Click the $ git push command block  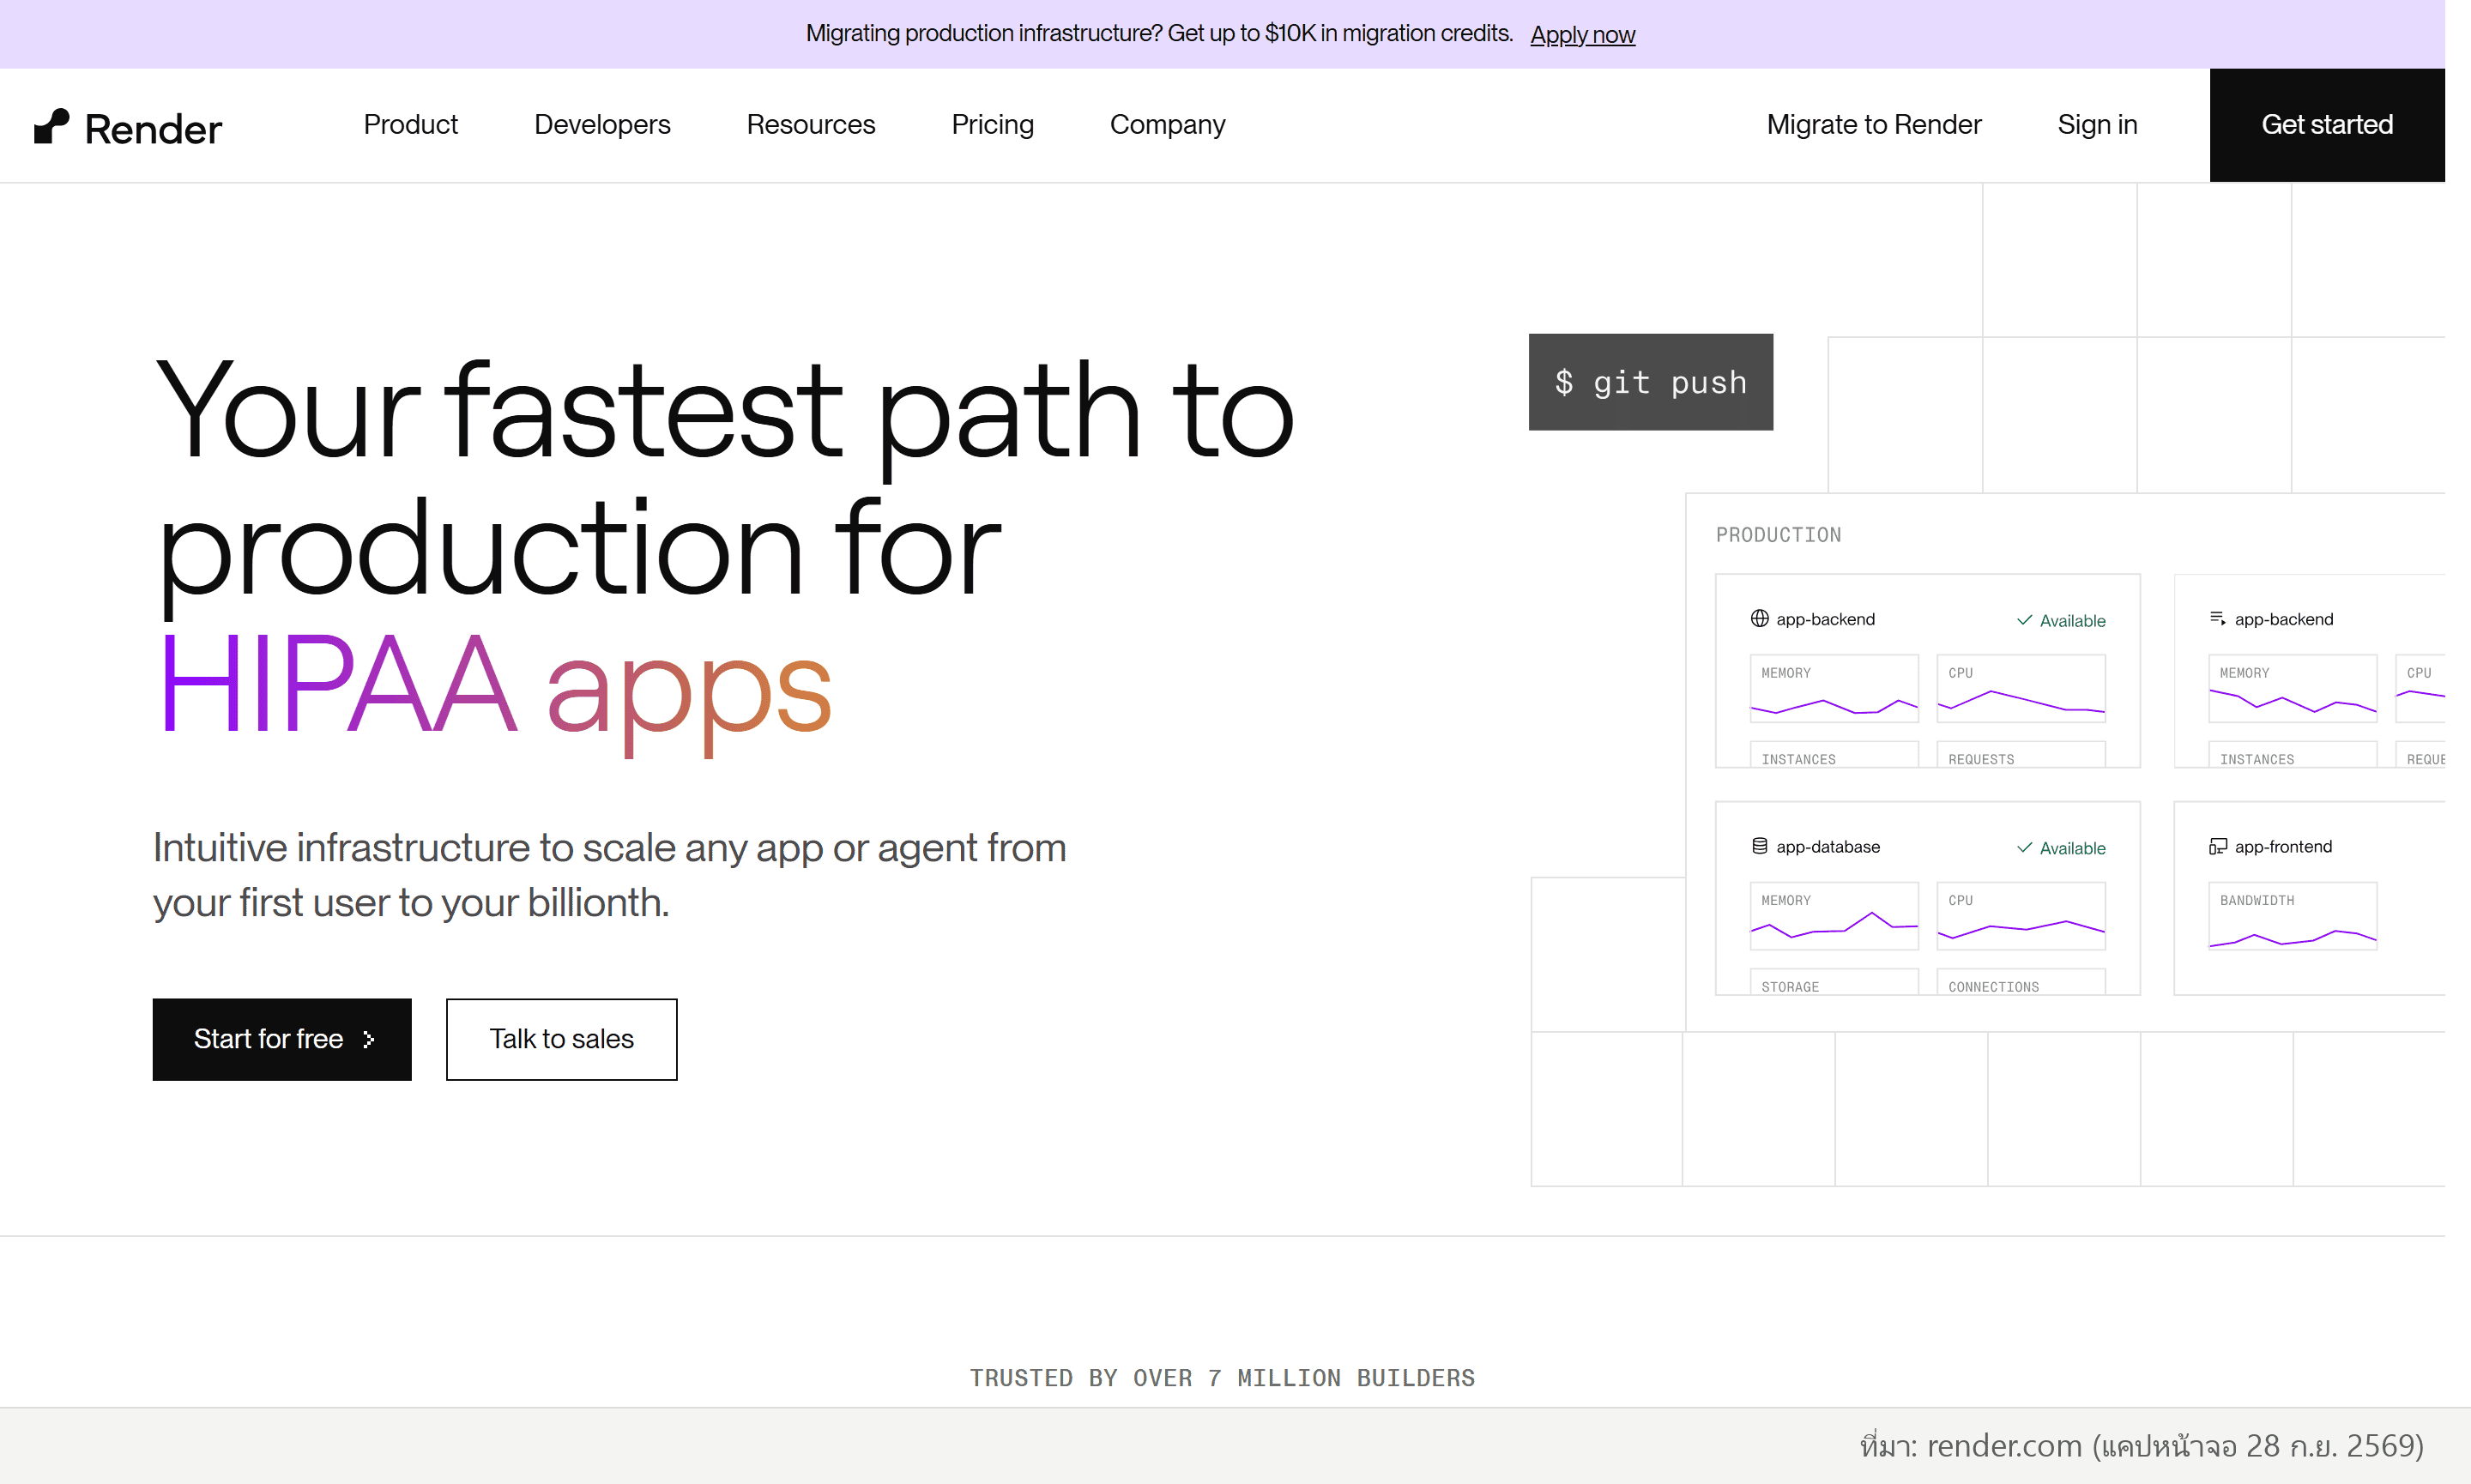(1651, 382)
